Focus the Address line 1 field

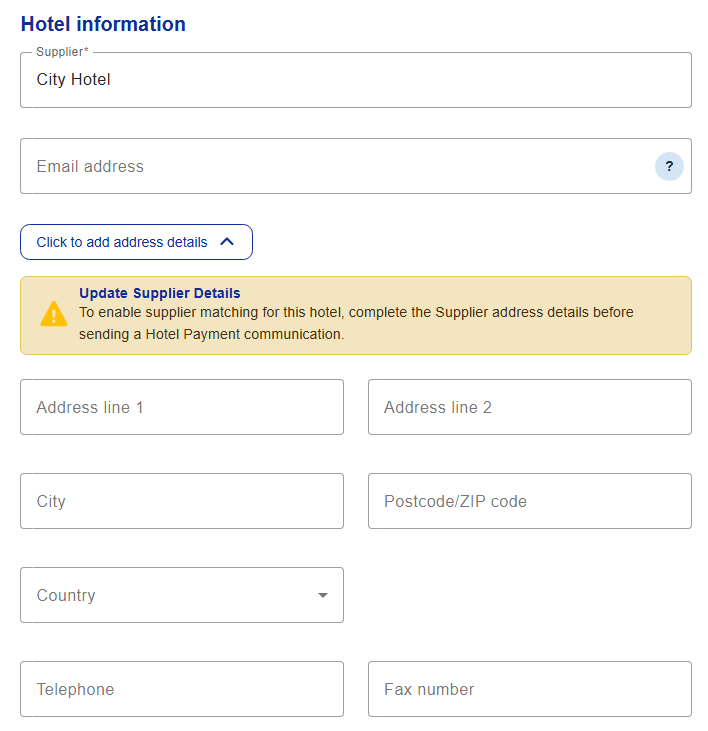click(x=182, y=407)
